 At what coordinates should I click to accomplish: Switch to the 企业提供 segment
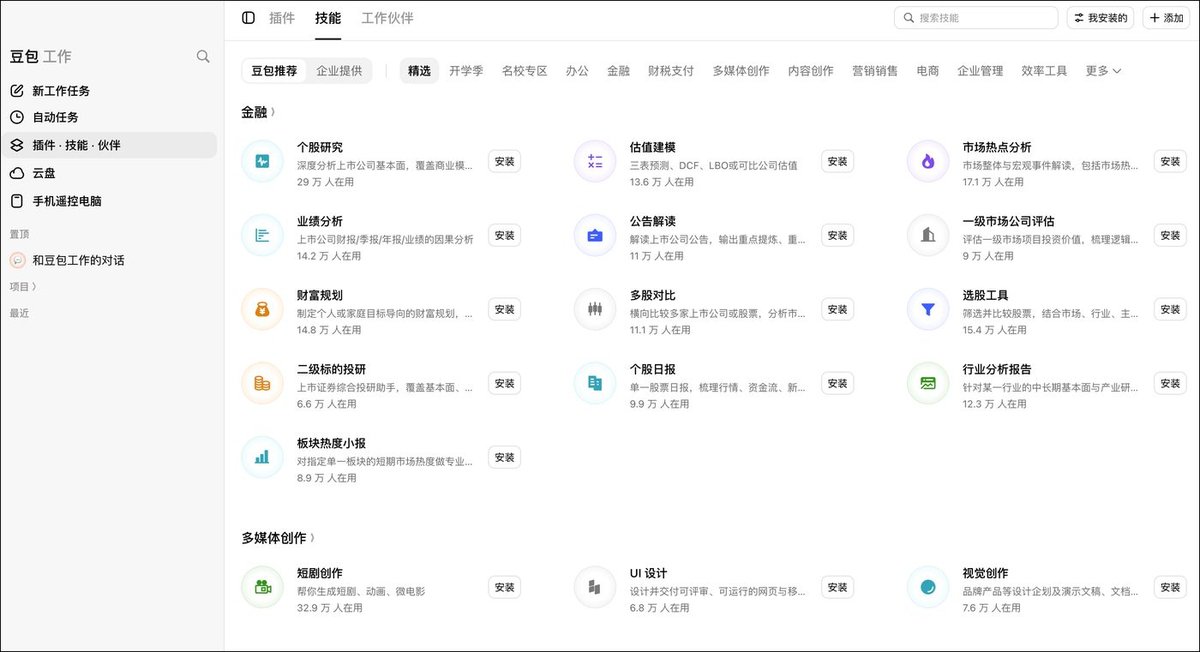pos(340,71)
